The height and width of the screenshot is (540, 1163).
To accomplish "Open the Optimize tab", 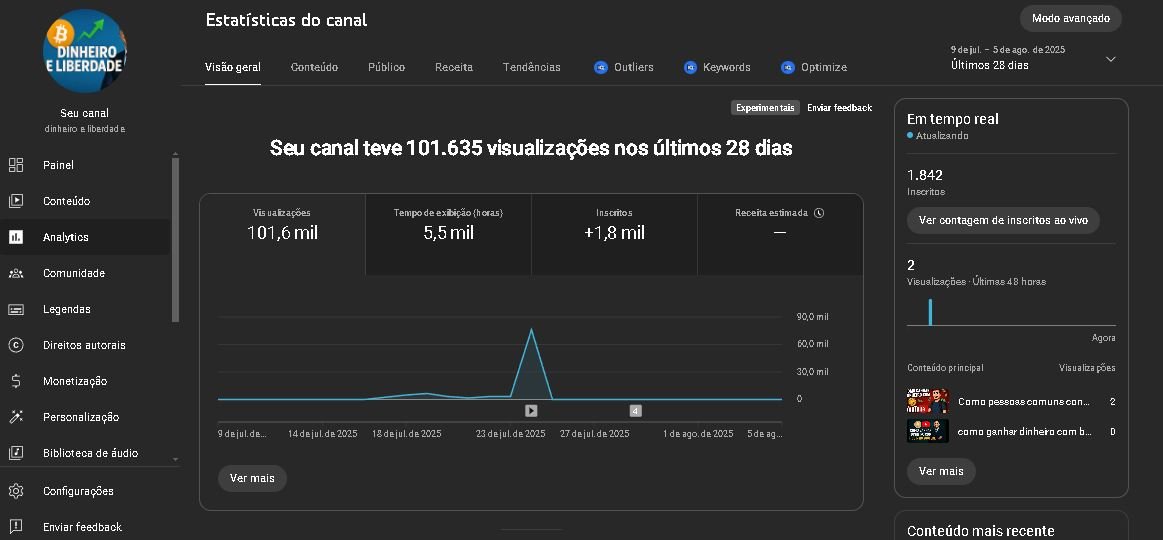I will tap(814, 68).
